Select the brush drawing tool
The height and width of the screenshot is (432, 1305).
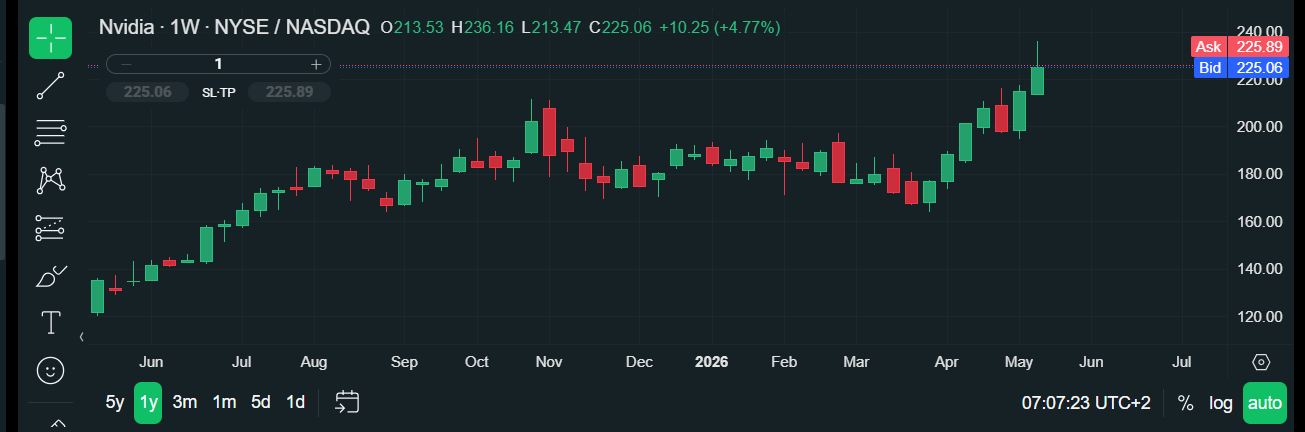pos(50,275)
